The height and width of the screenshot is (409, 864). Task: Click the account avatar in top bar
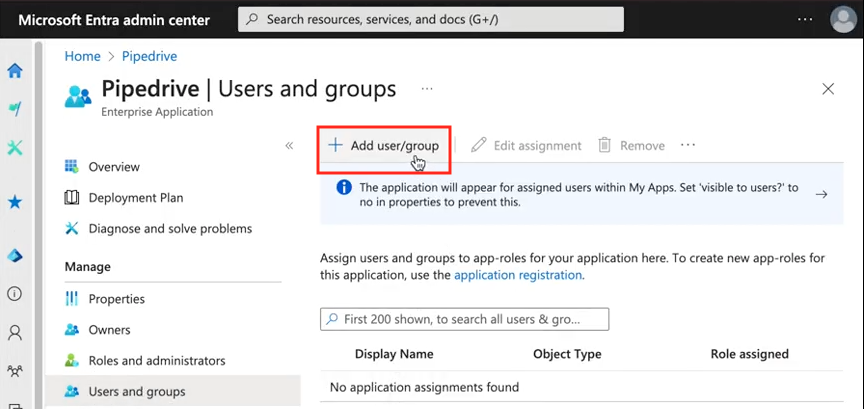(842, 19)
